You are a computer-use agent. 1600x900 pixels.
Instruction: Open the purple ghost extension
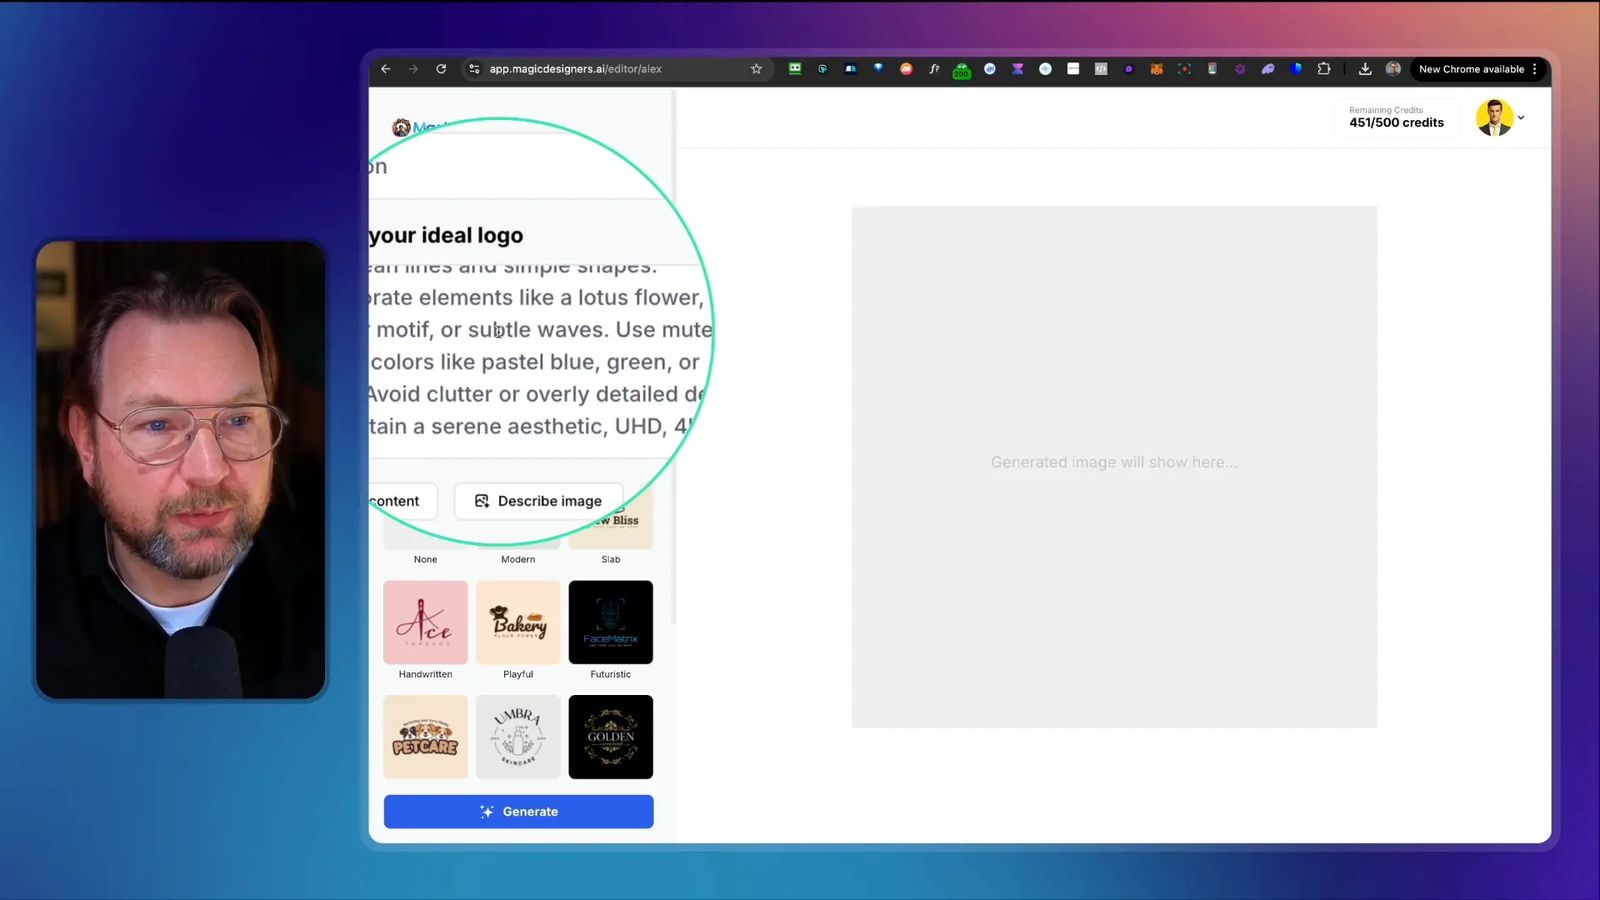click(1268, 69)
